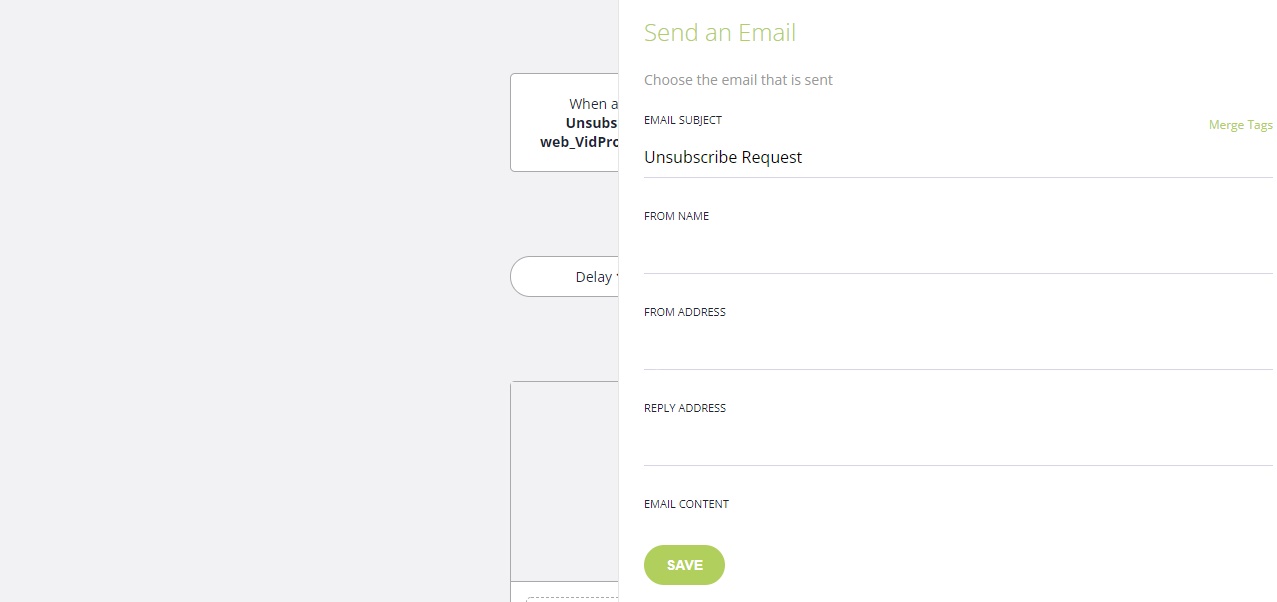Open Merge Tags
This screenshot has width=1277, height=602.
click(x=1240, y=124)
